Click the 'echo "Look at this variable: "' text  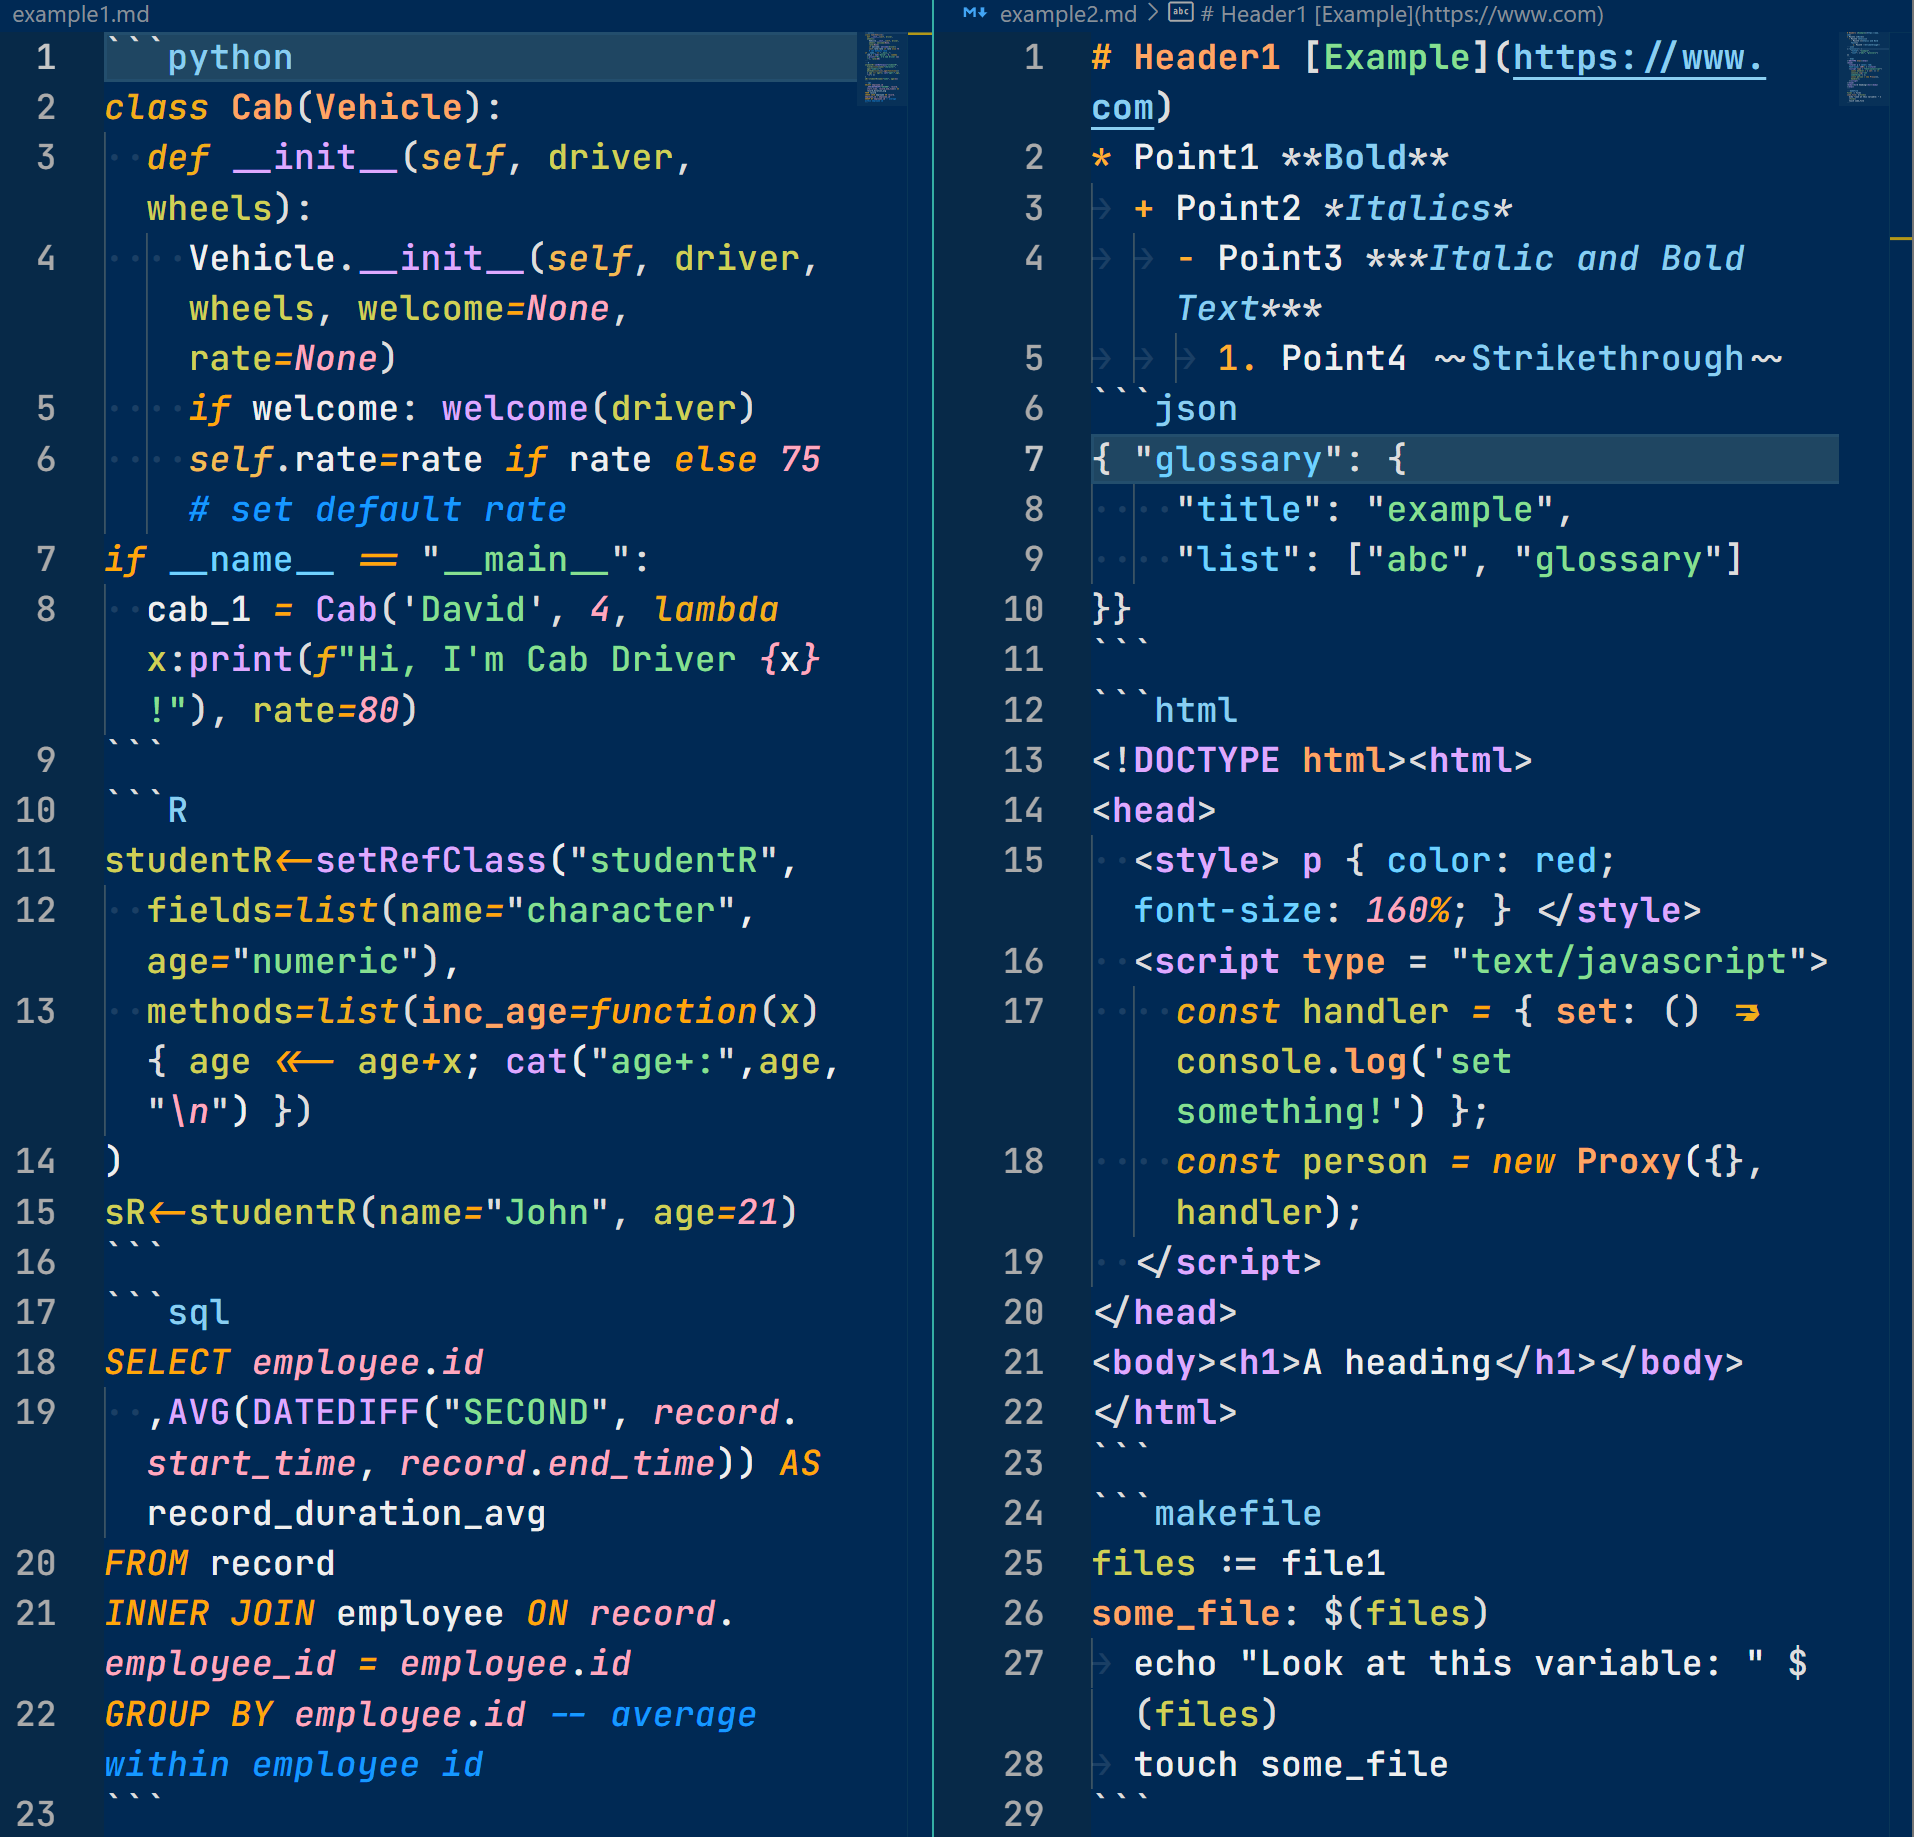click(x=1448, y=1663)
